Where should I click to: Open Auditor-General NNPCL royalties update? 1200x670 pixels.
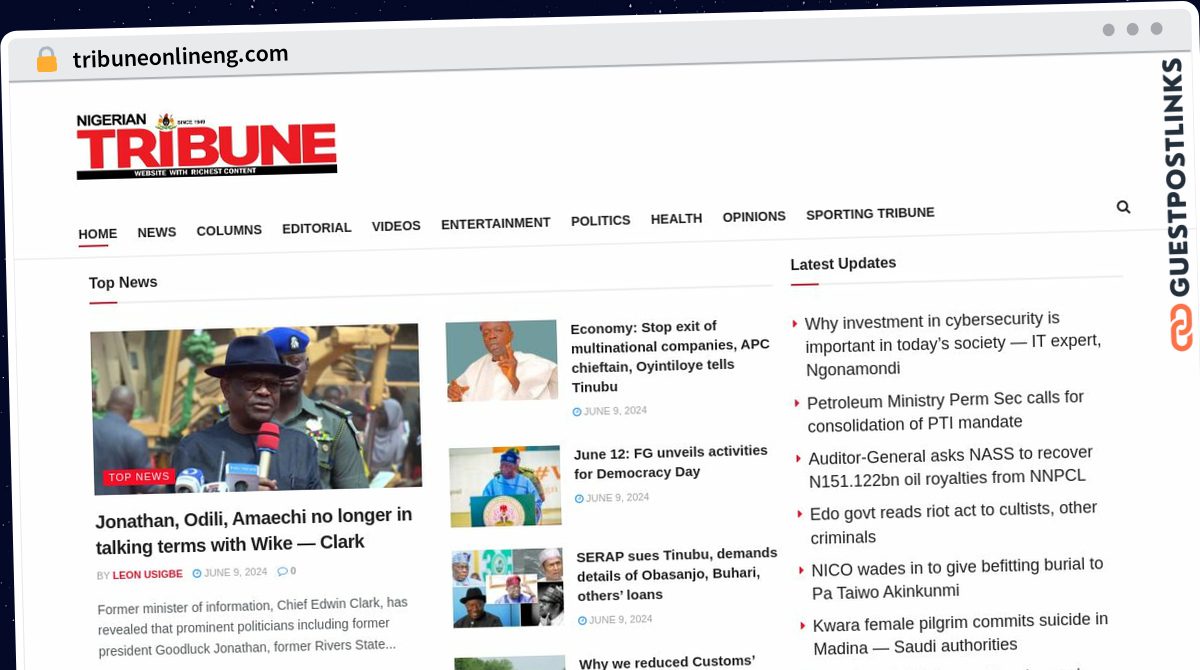(950, 466)
